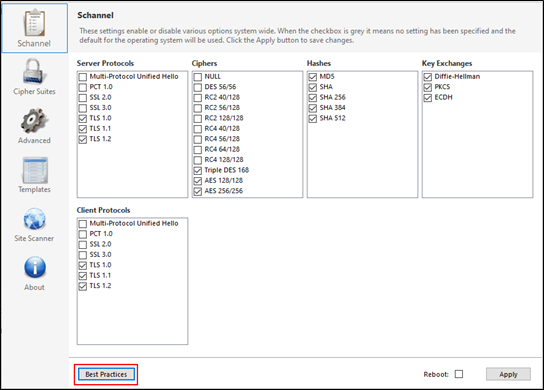Uncheck the Triple DES 168 cipher
The image size is (544, 390).
[x=198, y=170]
